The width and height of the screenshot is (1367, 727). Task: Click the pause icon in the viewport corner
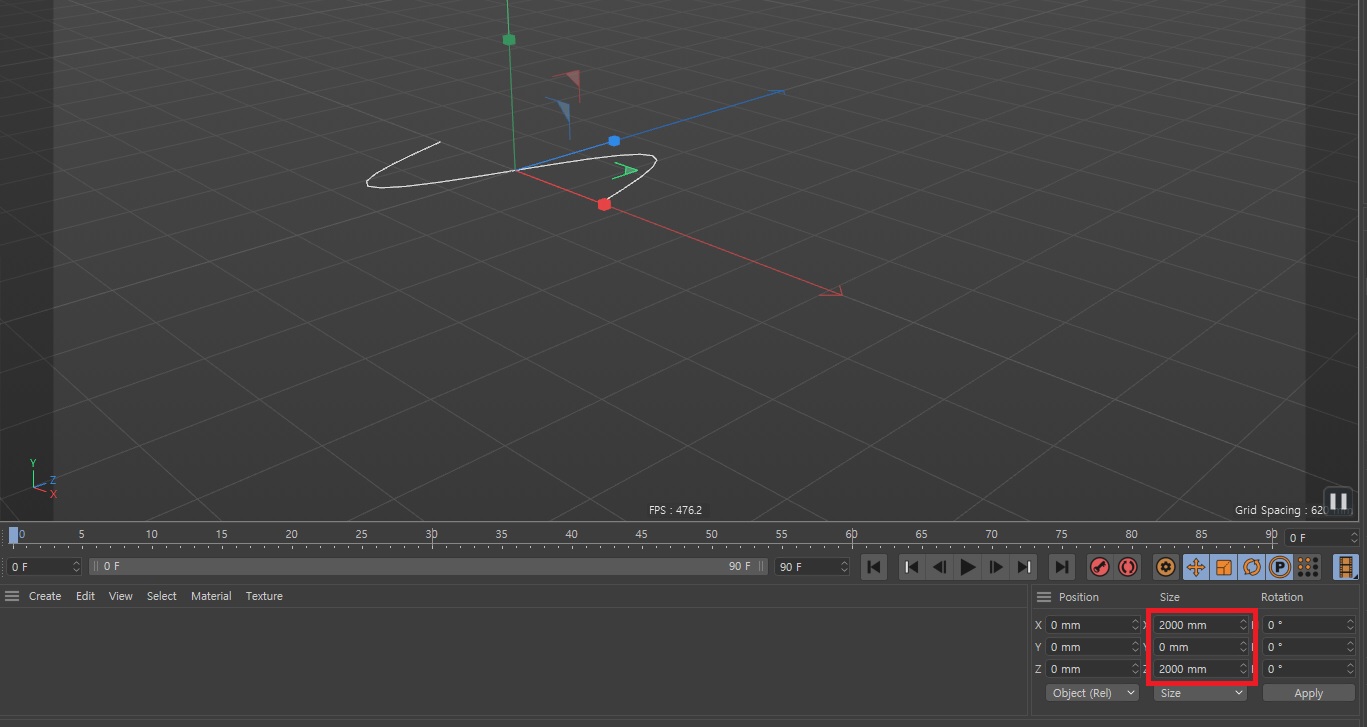click(1337, 500)
